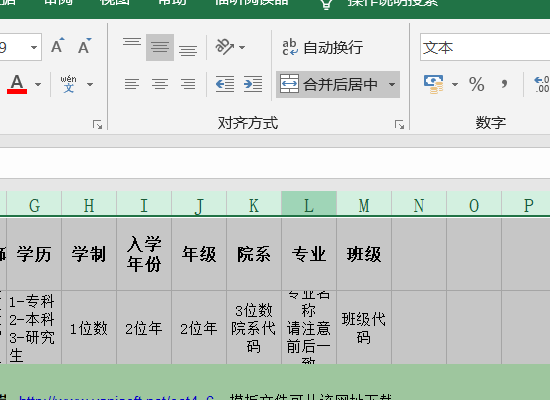
Task: Click into the formula bar field
Action: [275, 163]
